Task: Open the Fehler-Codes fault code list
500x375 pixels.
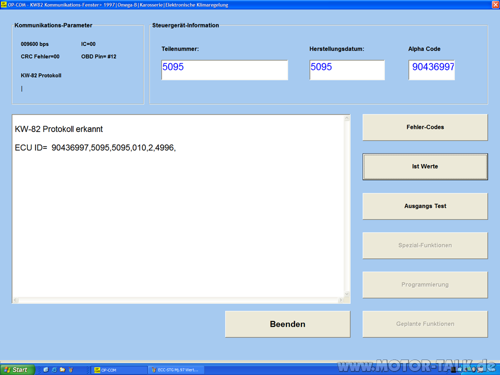Action: pyautogui.click(x=425, y=127)
